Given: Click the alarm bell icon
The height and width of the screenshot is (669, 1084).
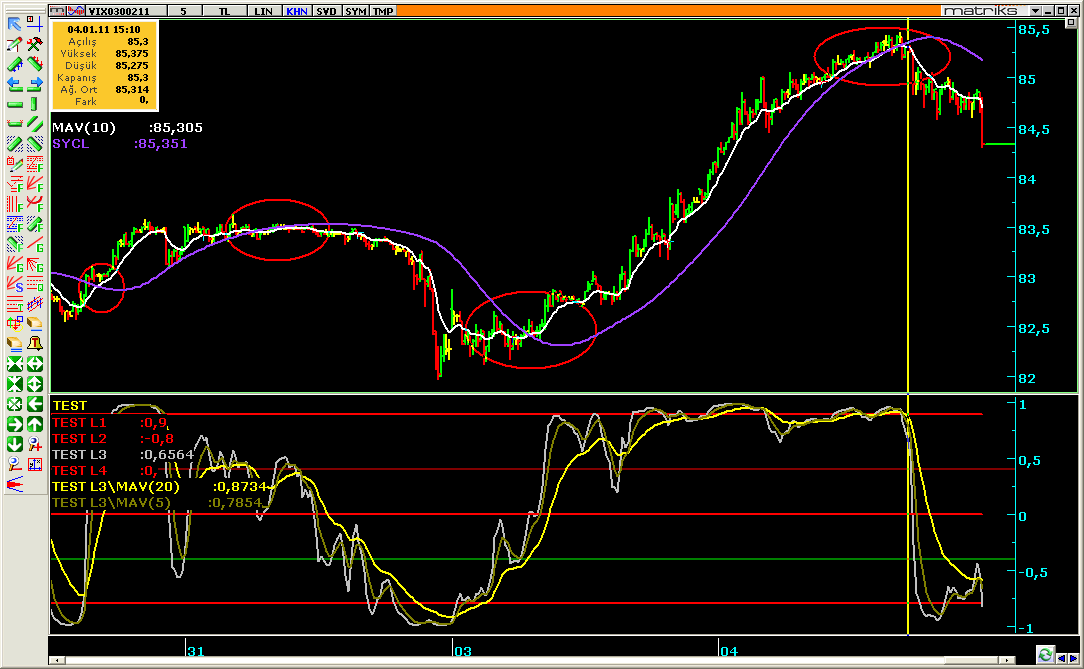Looking at the screenshot, I should pos(35,344).
